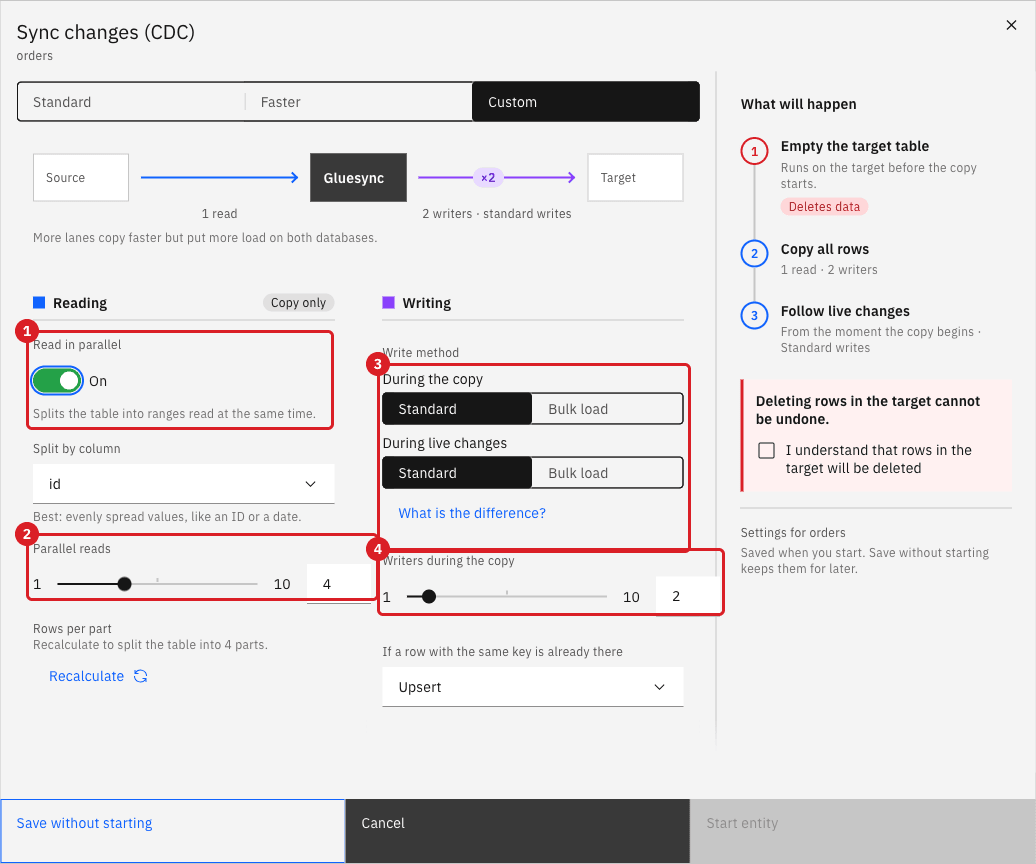Click '2 writers · standard writes' label
This screenshot has height=864, width=1036.
click(497, 213)
